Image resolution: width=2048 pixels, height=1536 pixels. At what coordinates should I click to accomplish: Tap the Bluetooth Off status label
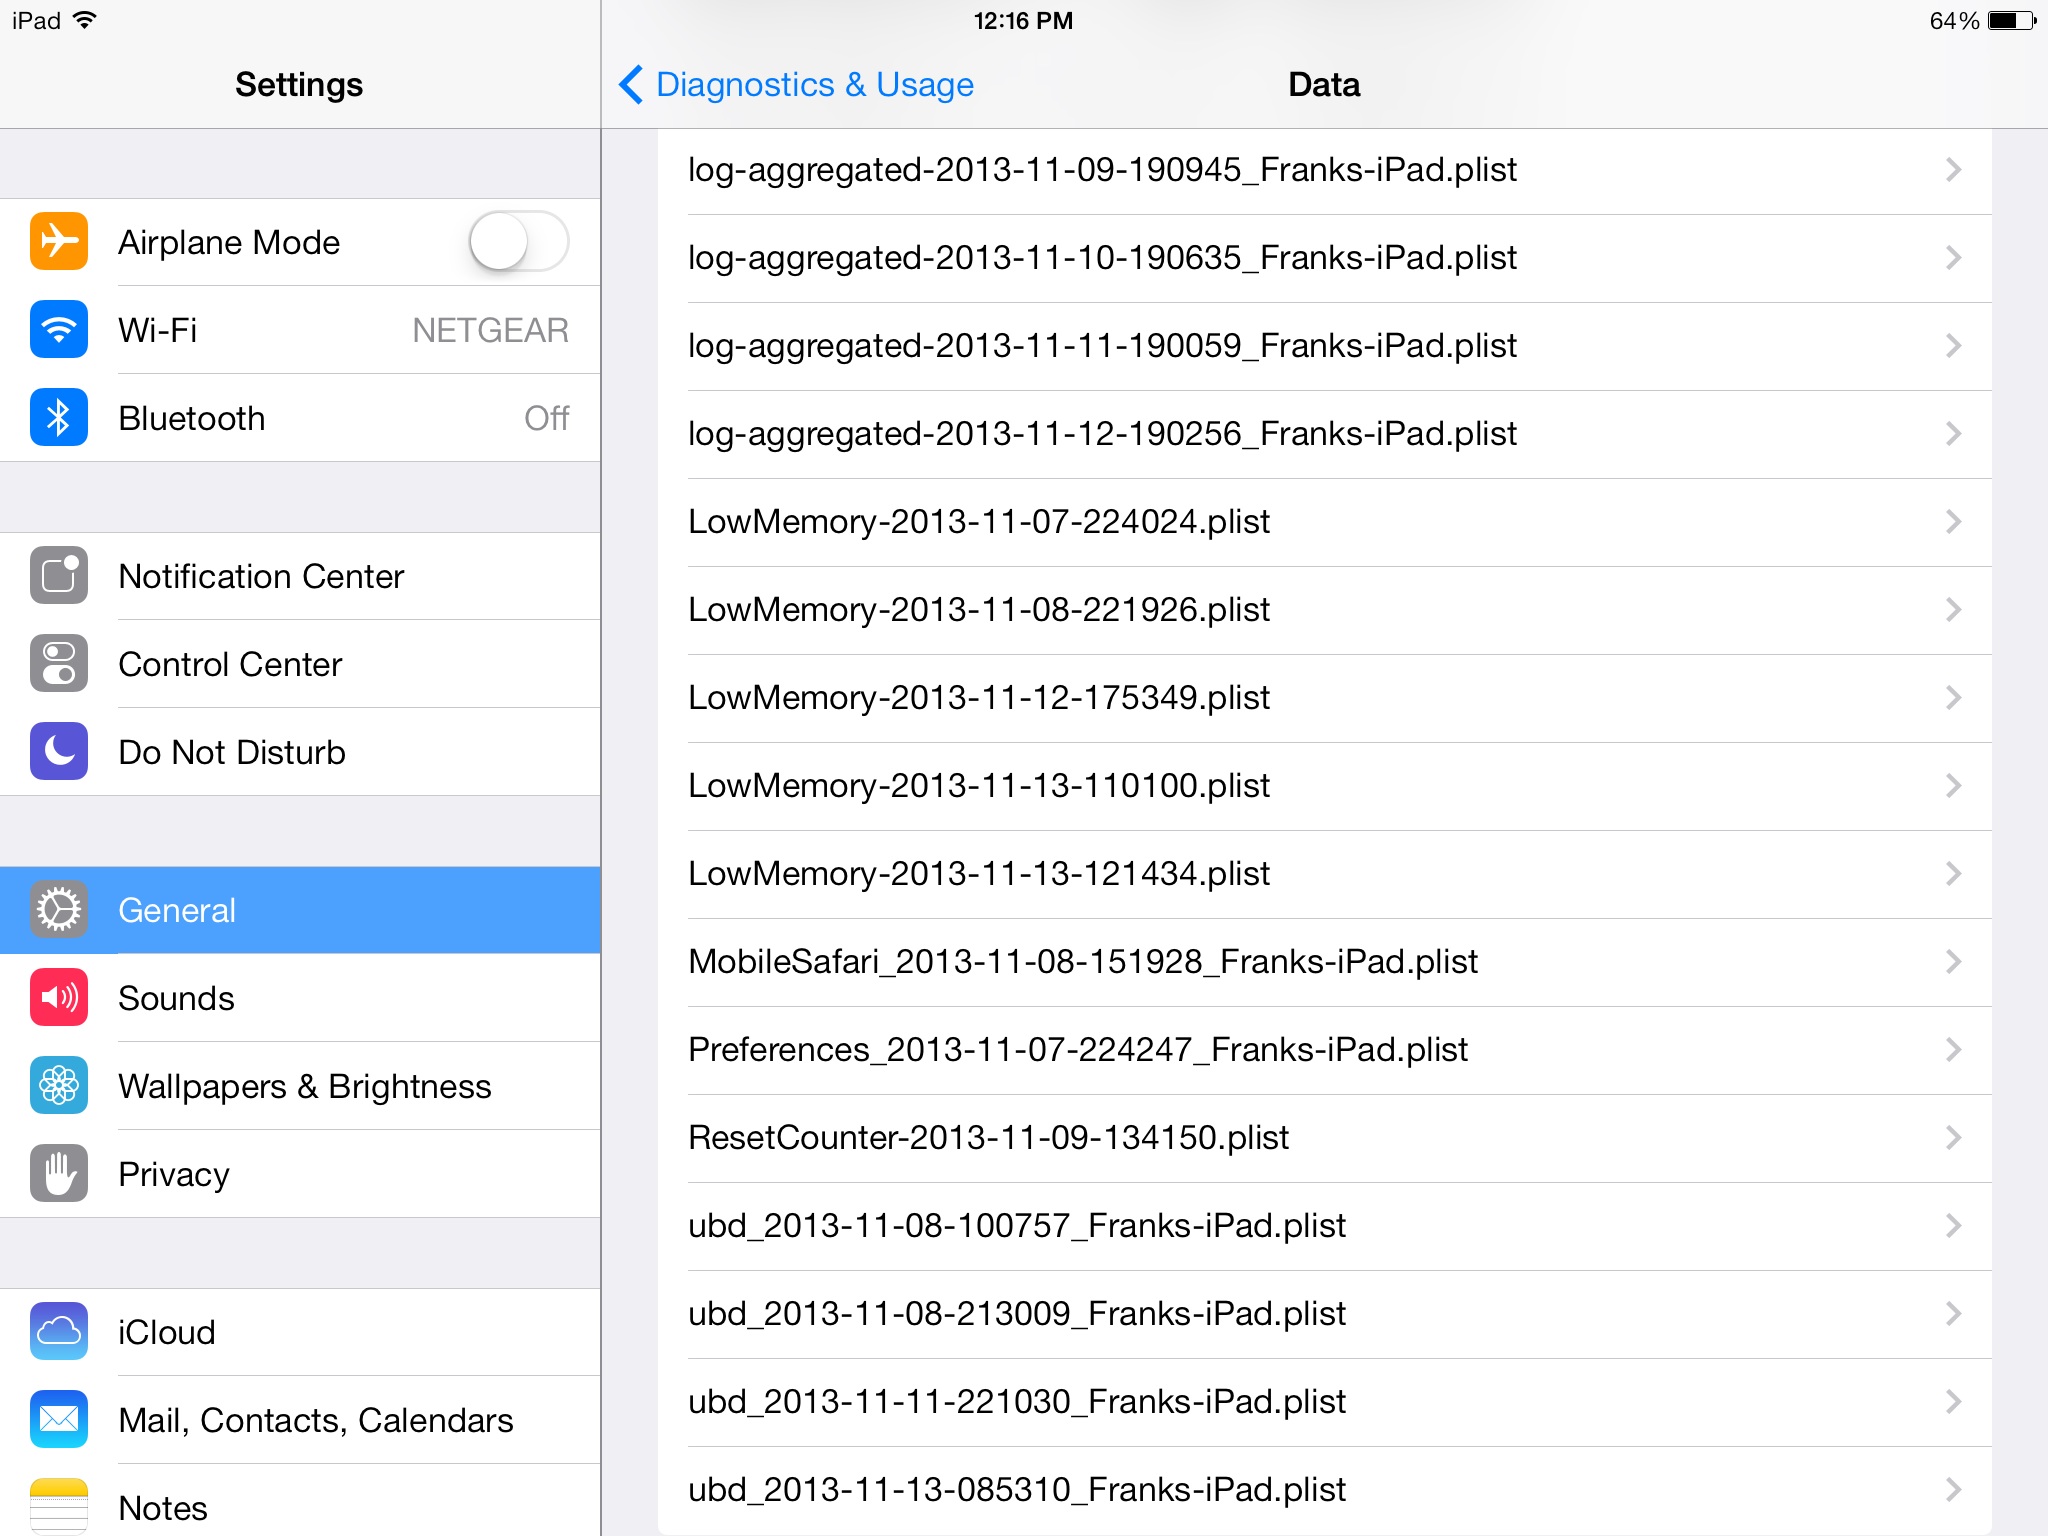[546, 418]
